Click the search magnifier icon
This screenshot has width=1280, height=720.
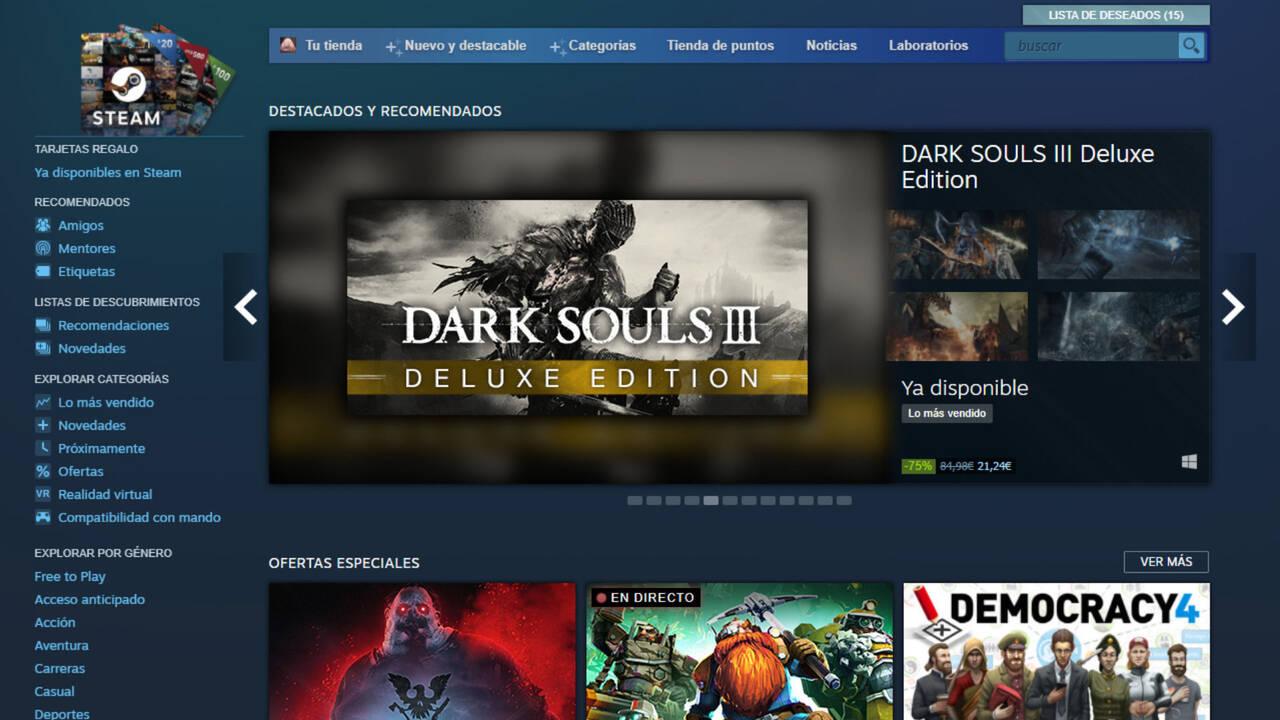[x=1191, y=45]
